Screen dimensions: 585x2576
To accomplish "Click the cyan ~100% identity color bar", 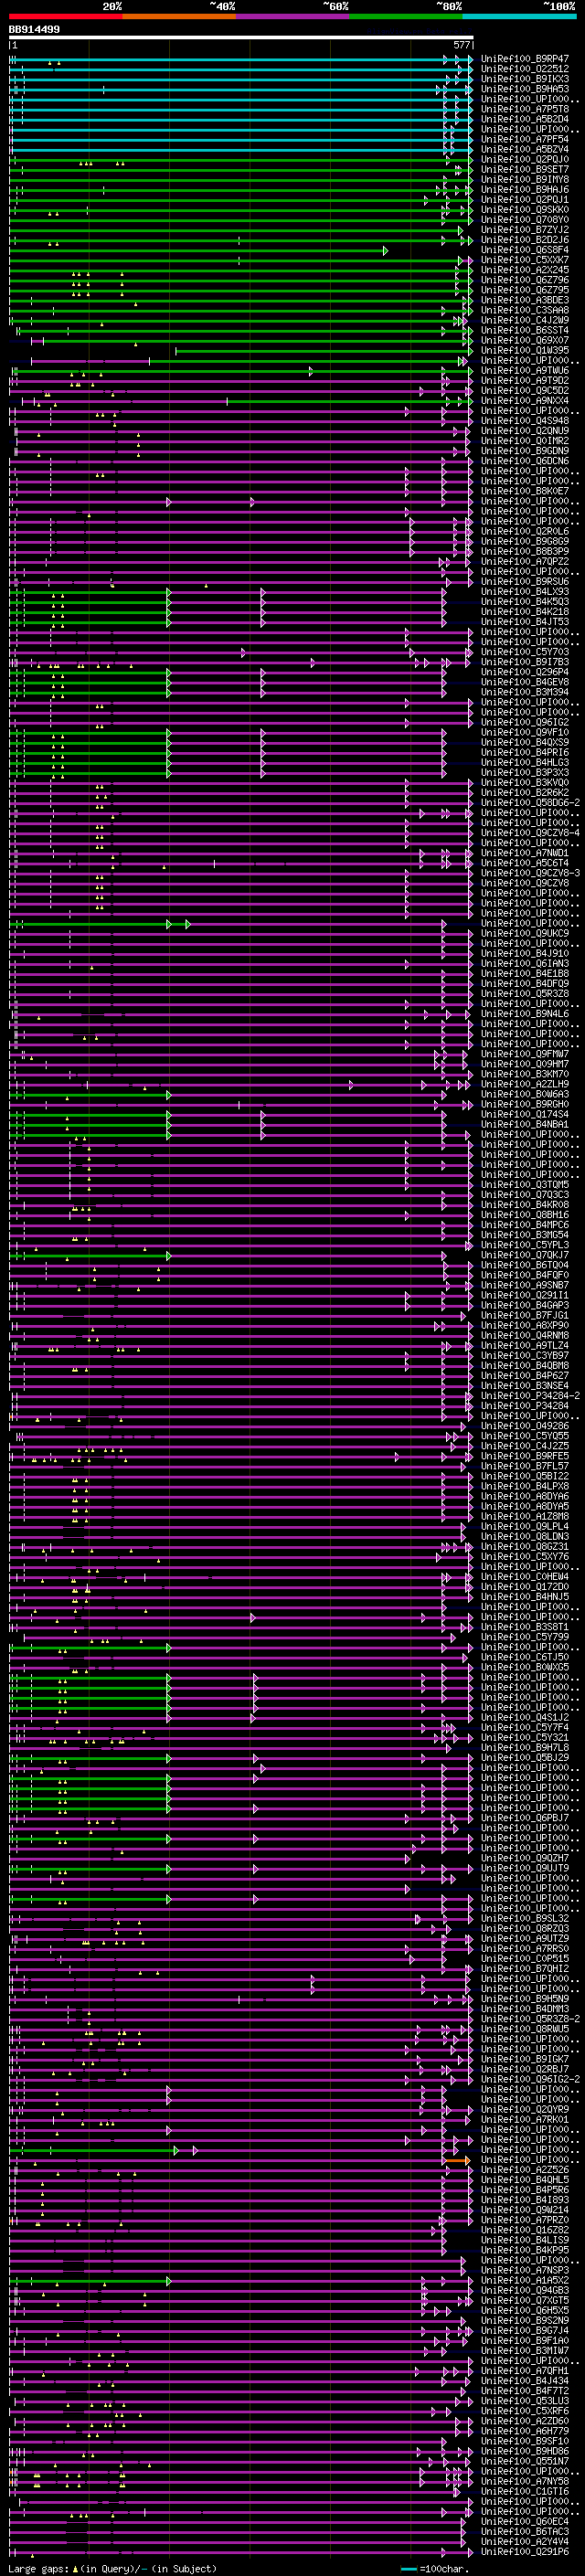I will [x=519, y=16].
